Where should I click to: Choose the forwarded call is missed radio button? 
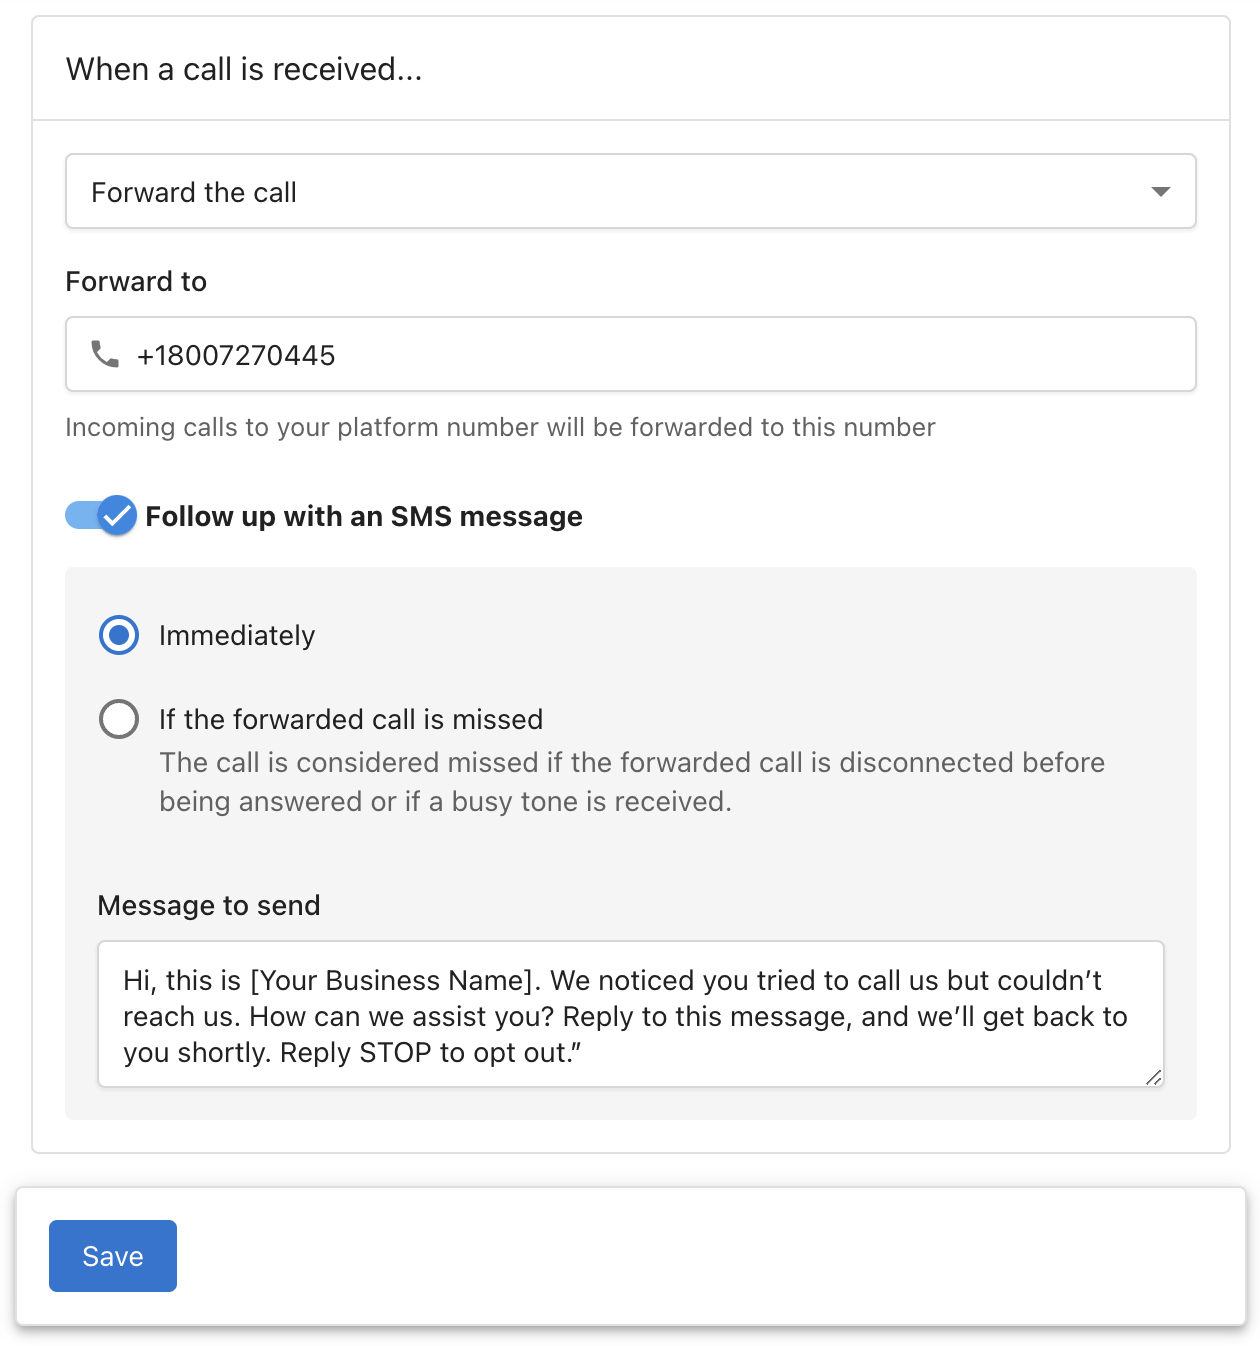coord(119,719)
